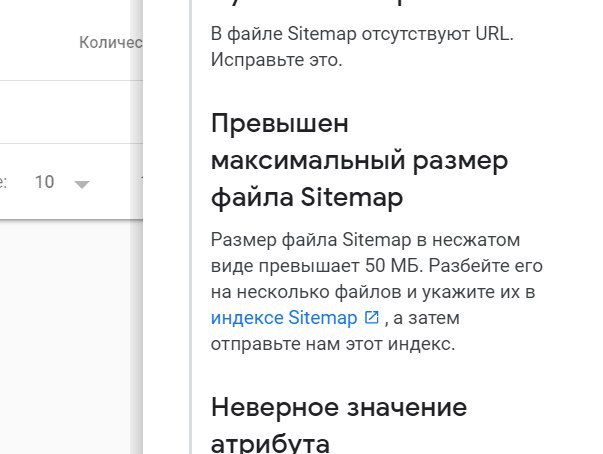Viewport: 603px width, 454px height.
Task: Click the Количес… column header
Action: point(111,43)
